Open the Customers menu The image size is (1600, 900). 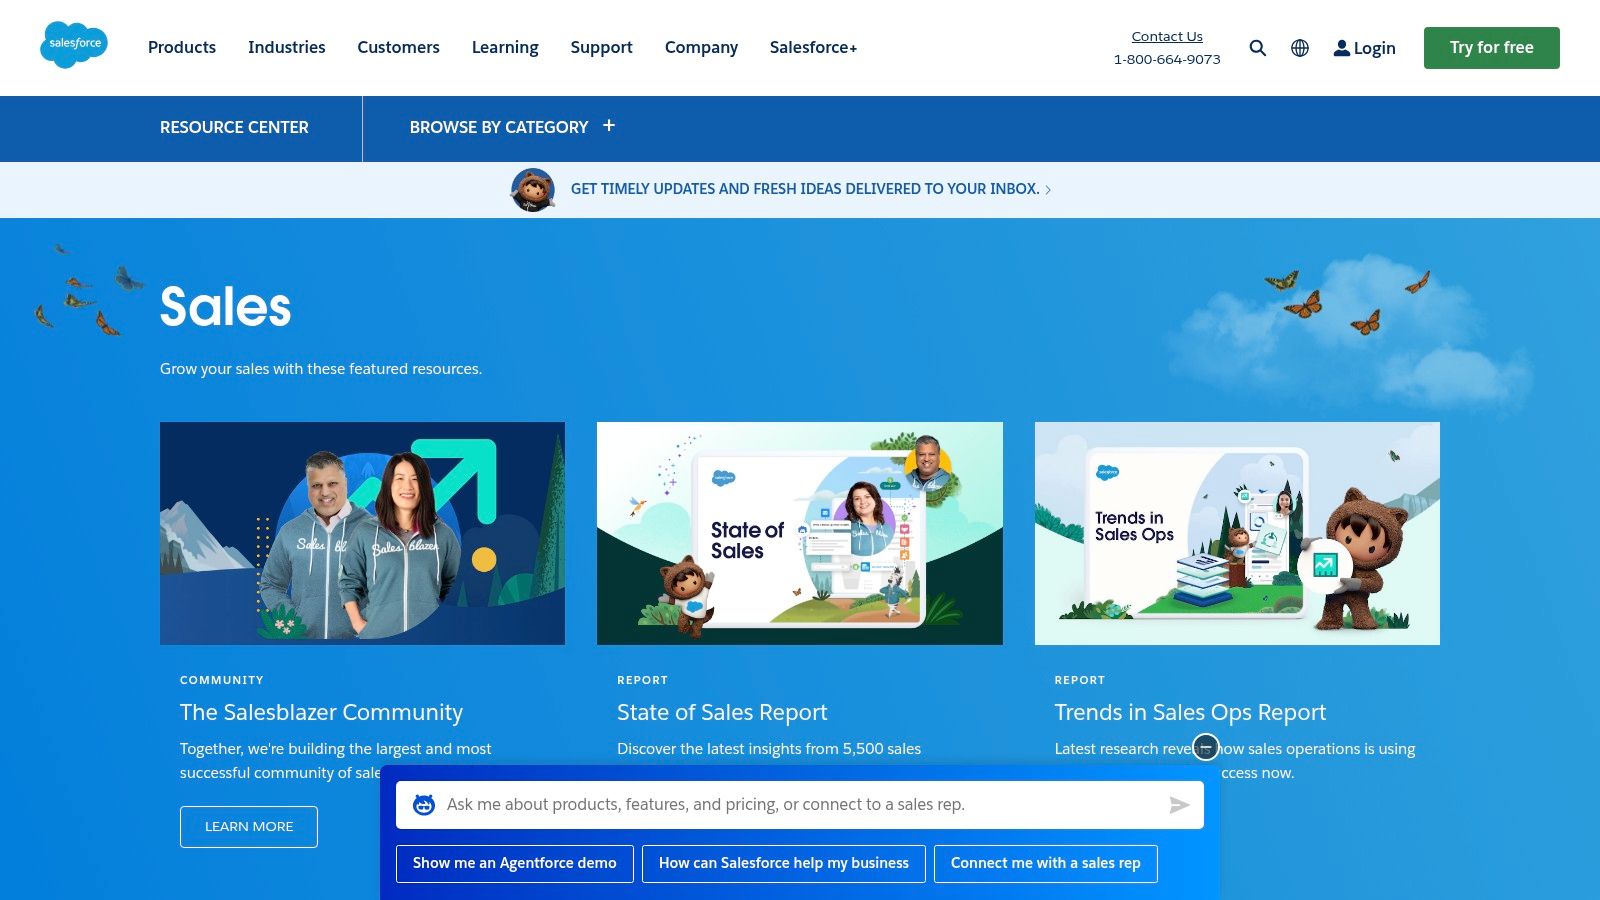point(399,47)
